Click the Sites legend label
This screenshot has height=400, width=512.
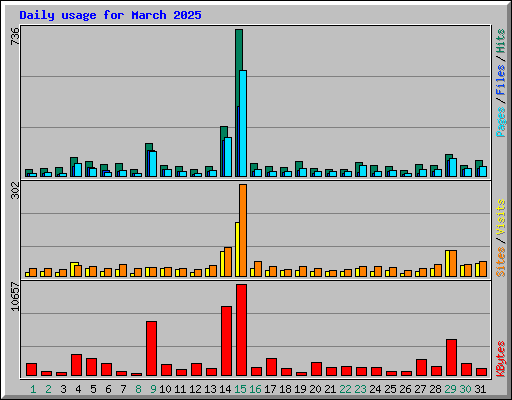(501, 262)
